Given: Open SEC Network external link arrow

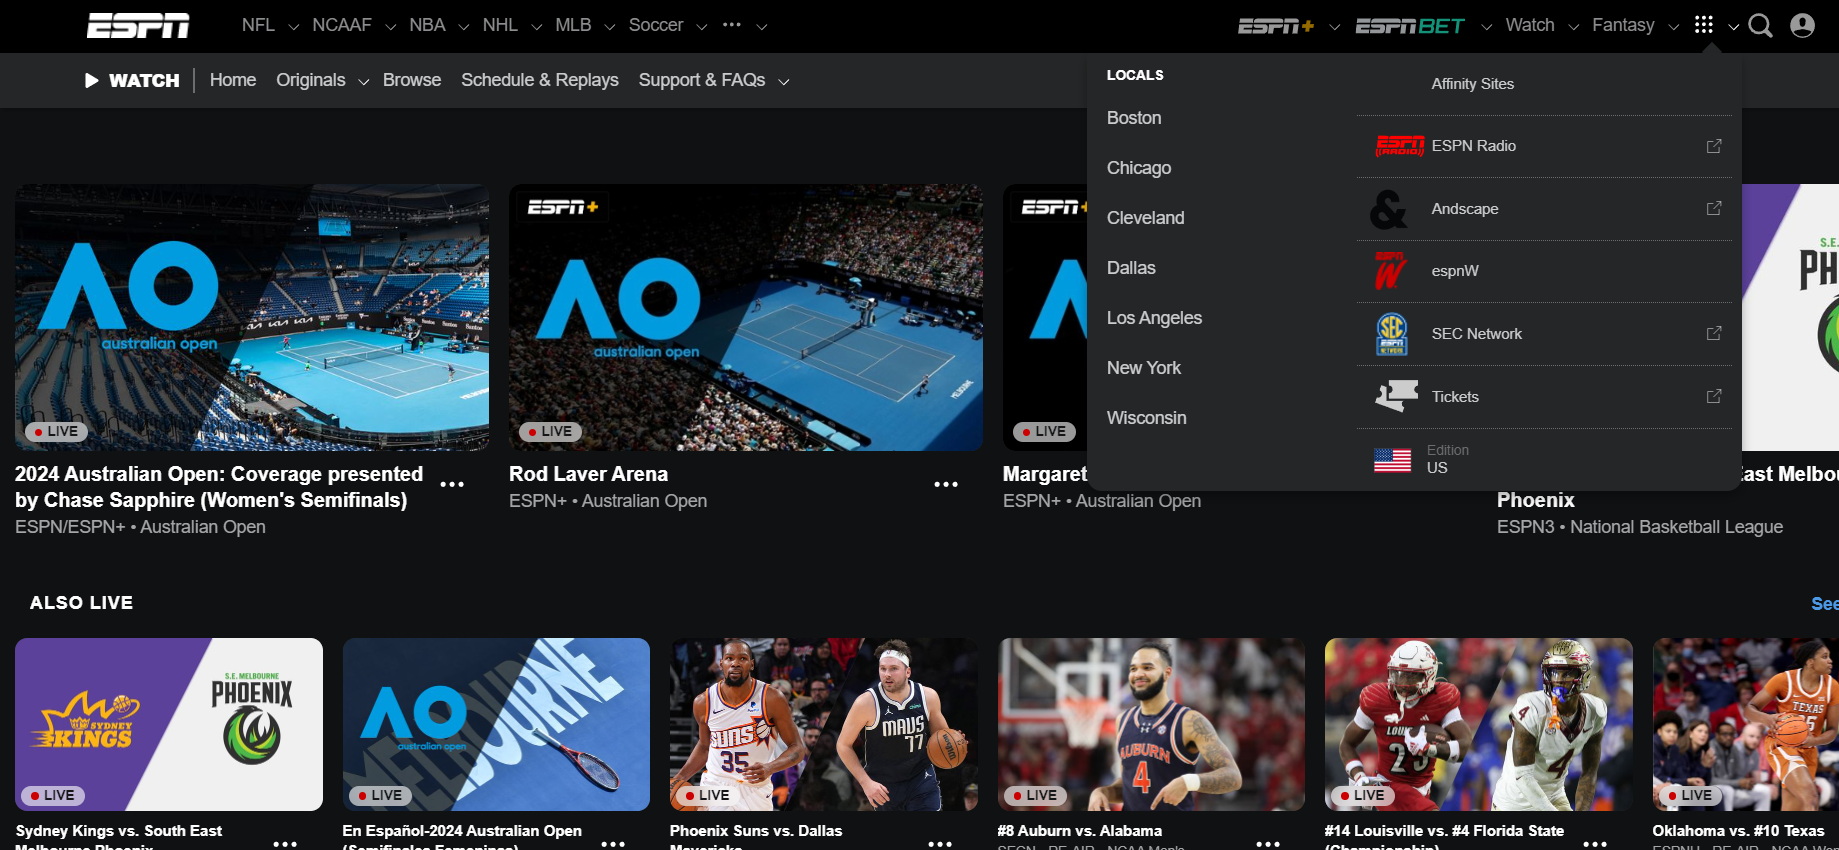Looking at the screenshot, I should tap(1714, 333).
